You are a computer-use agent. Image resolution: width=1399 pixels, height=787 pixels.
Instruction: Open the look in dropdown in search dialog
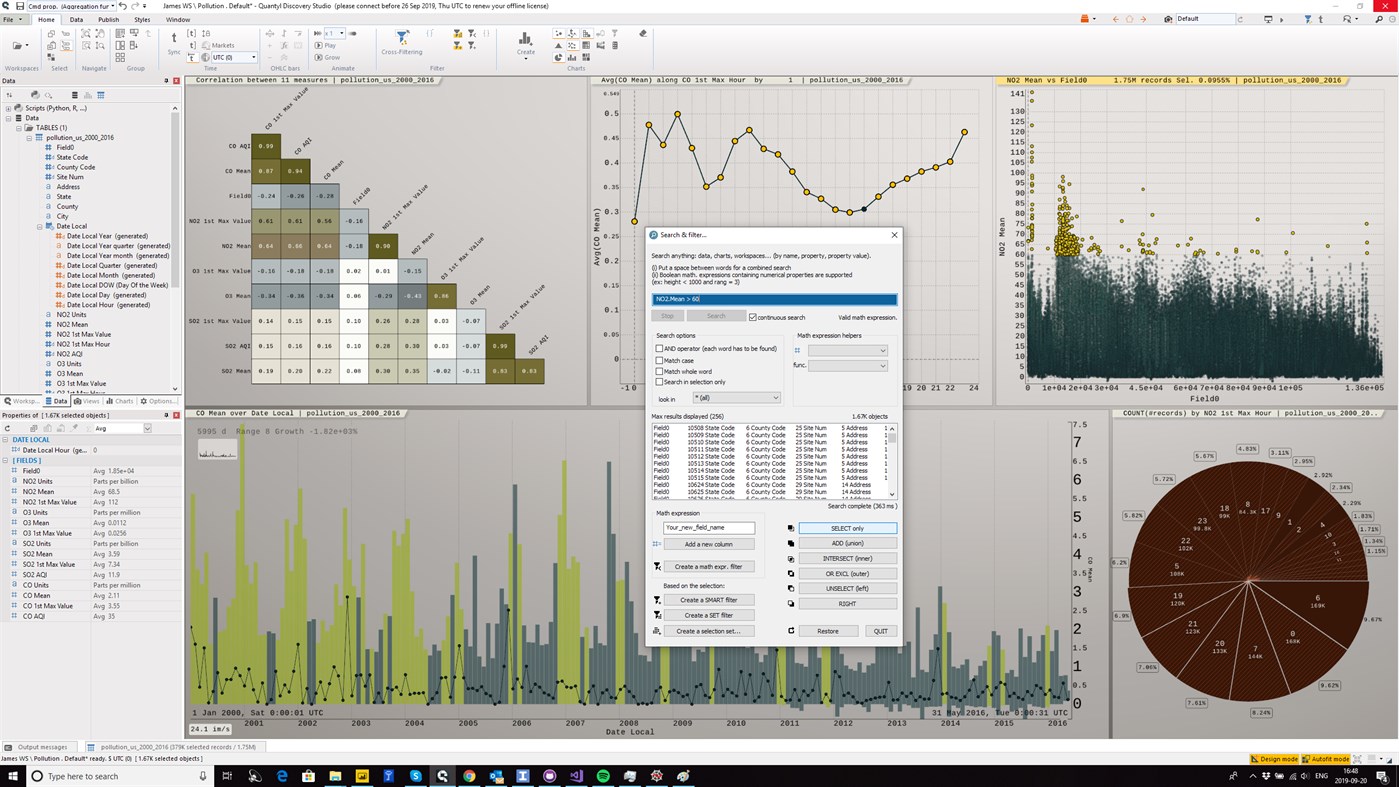(737, 397)
